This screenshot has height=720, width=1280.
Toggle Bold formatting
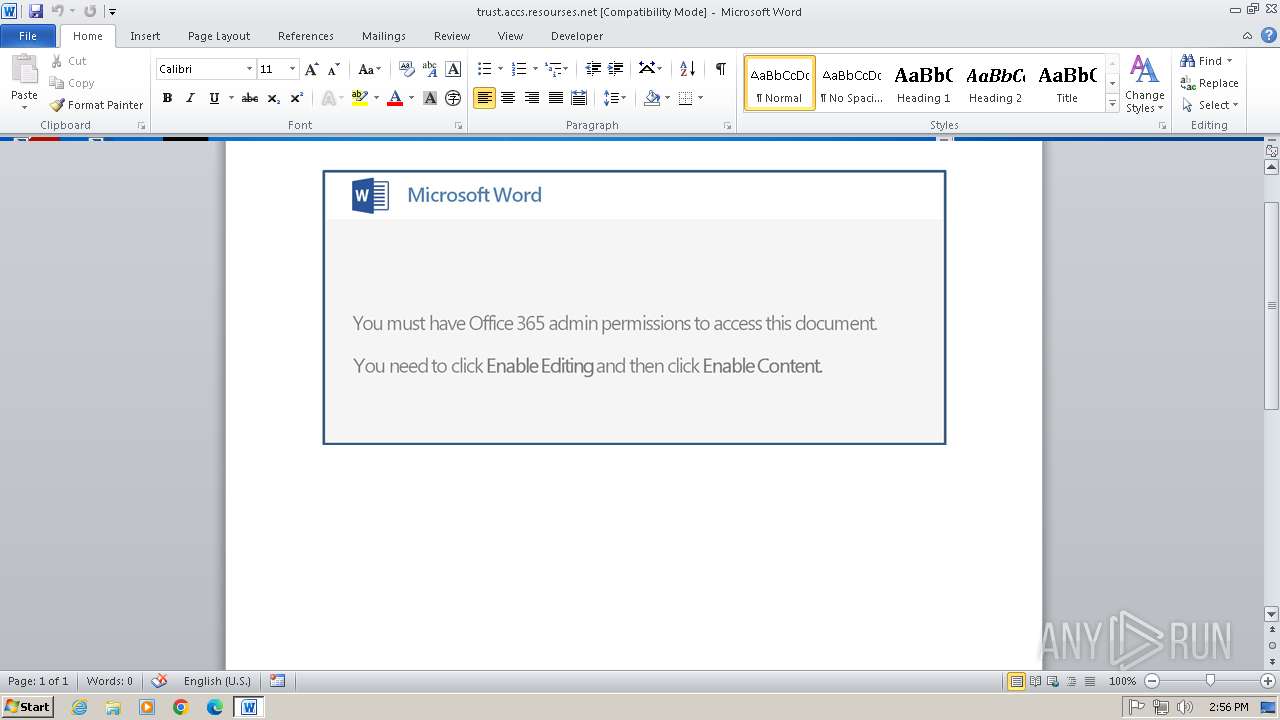click(167, 98)
